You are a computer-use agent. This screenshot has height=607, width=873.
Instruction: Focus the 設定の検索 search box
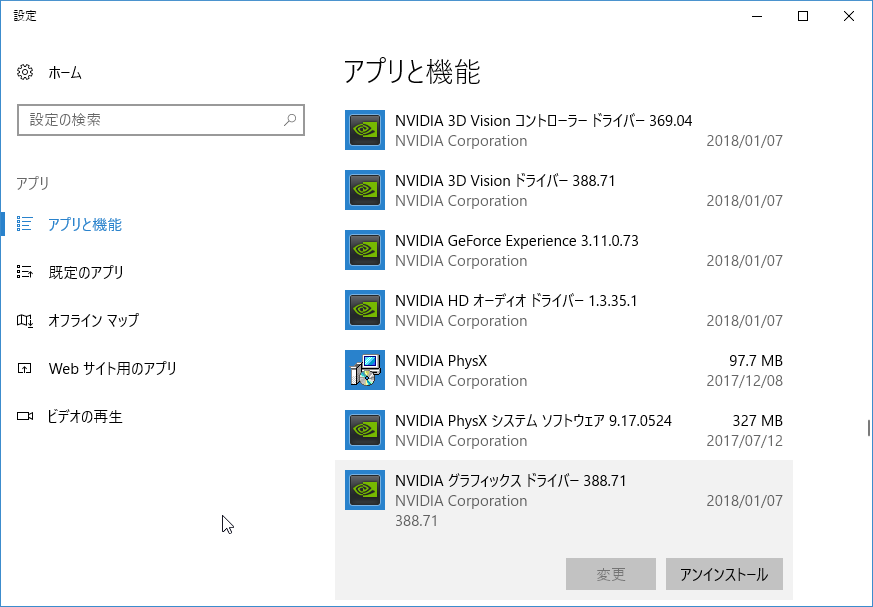tap(161, 120)
